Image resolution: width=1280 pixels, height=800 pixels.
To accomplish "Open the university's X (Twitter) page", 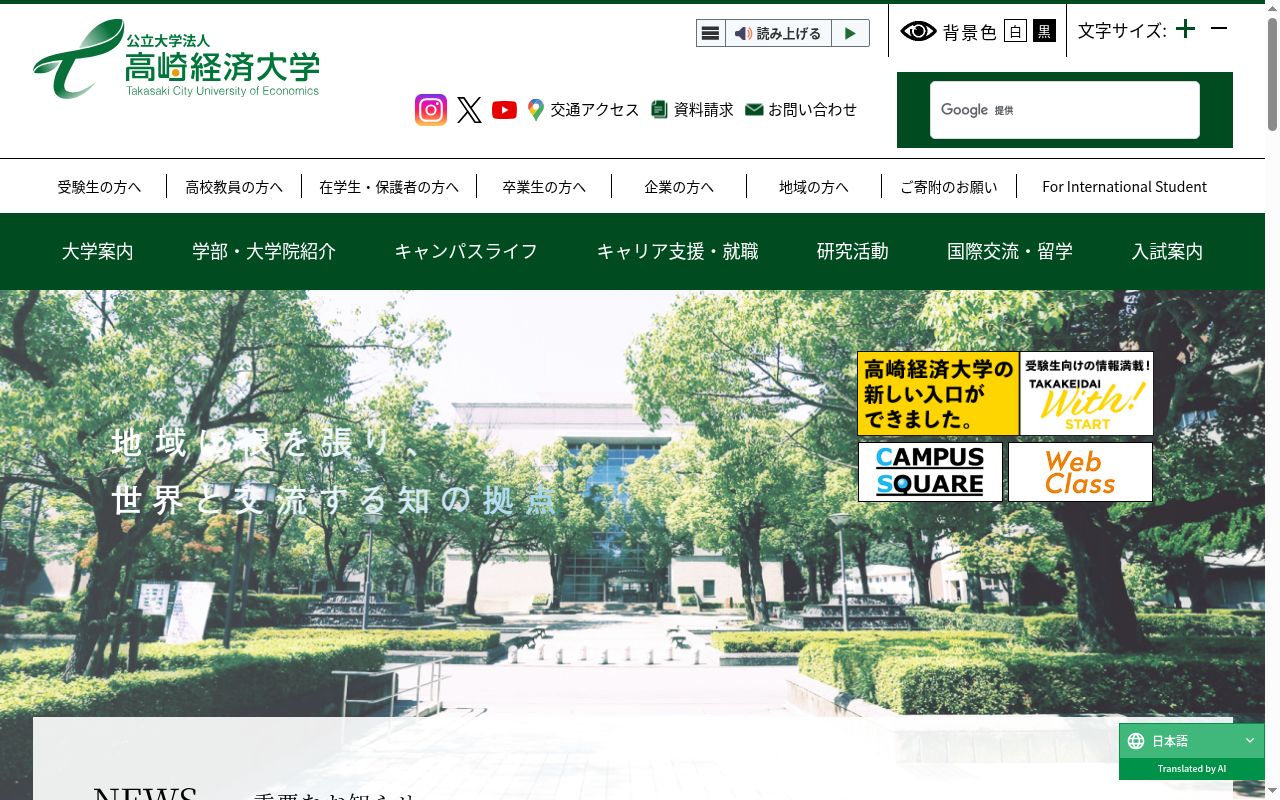I will click(x=469, y=110).
